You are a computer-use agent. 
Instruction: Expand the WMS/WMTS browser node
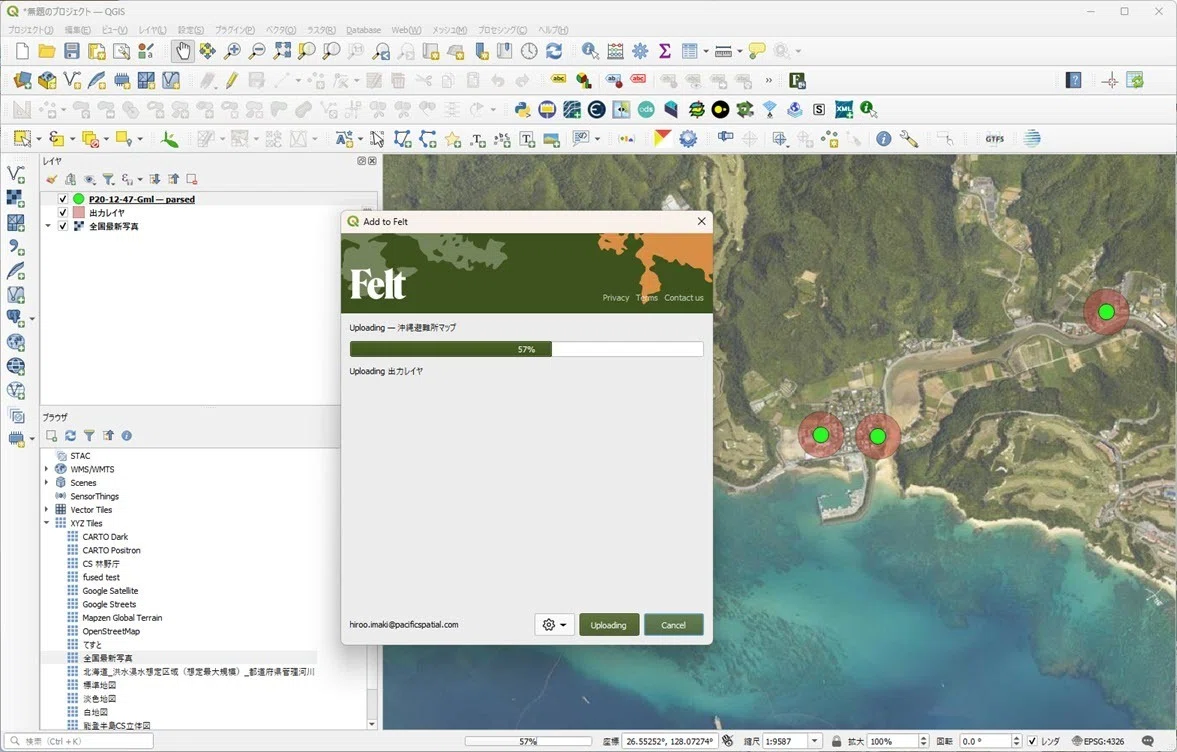pyautogui.click(x=47, y=469)
